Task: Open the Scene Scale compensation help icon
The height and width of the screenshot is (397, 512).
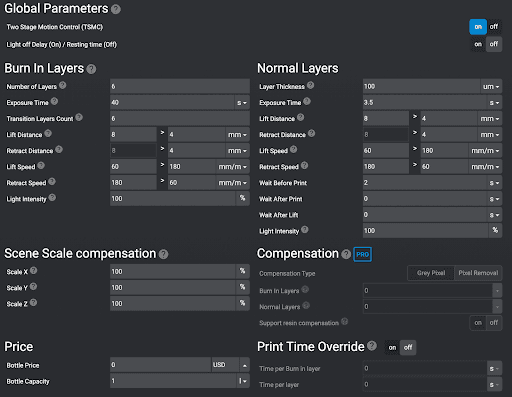Action: tap(163, 254)
